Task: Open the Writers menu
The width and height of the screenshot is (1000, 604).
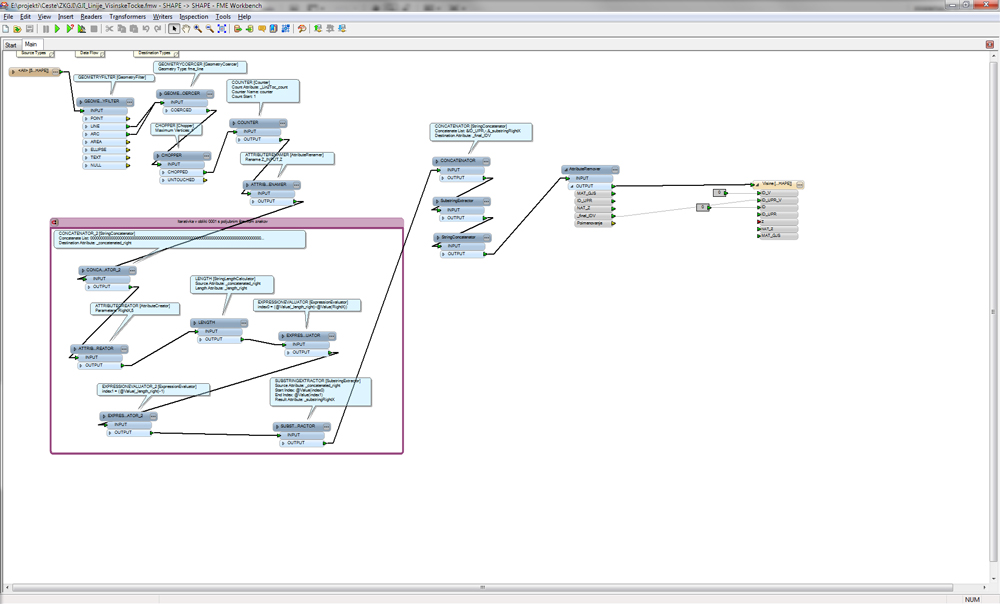Action: 163,17
